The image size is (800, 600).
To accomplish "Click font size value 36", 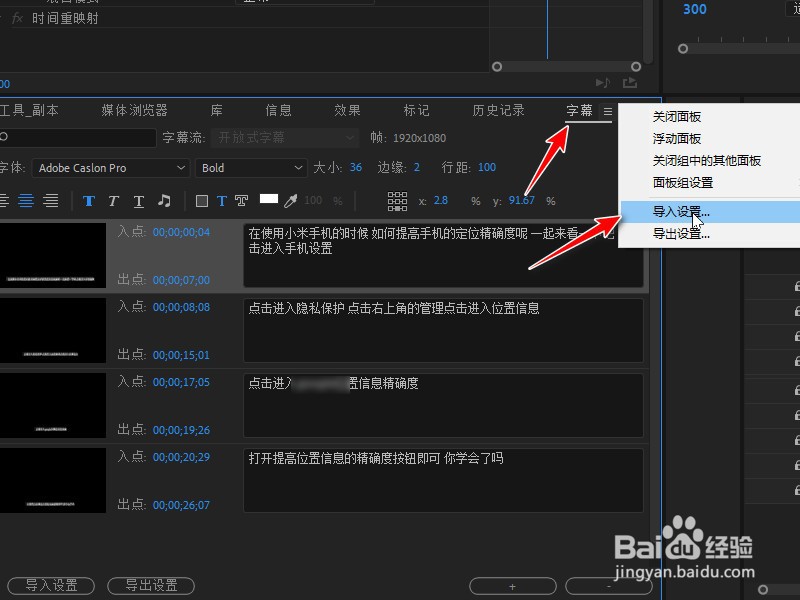I will pos(356,167).
